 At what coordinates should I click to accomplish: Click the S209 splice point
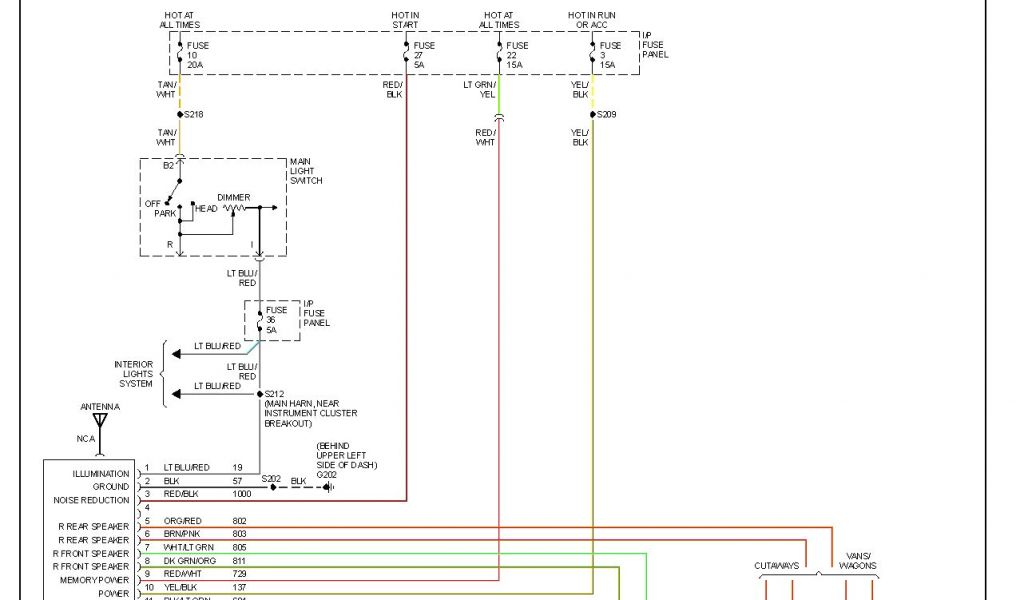(592, 115)
